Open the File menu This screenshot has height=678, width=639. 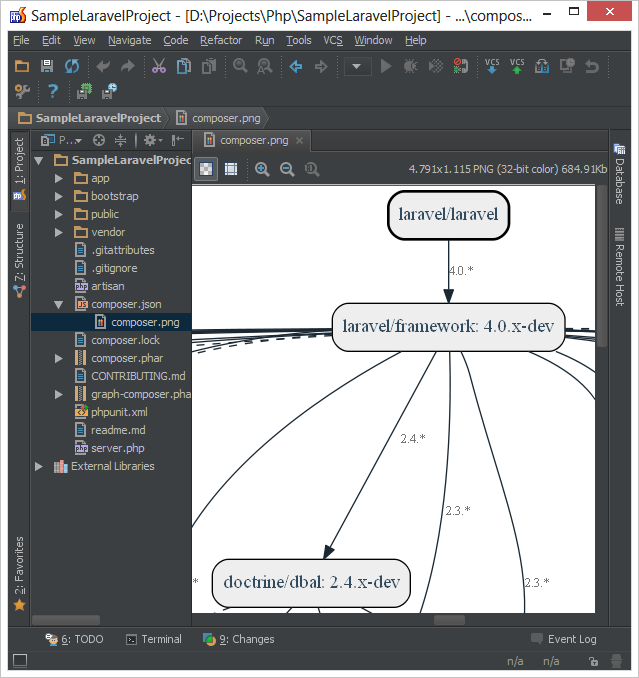[21, 40]
